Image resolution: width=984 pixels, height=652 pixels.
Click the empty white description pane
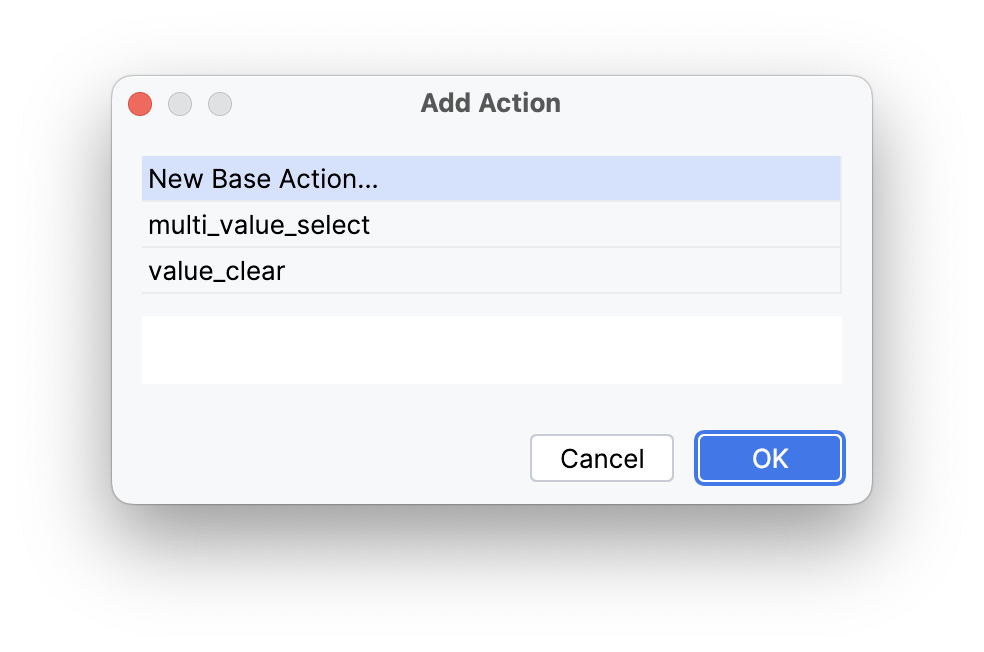(x=491, y=350)
